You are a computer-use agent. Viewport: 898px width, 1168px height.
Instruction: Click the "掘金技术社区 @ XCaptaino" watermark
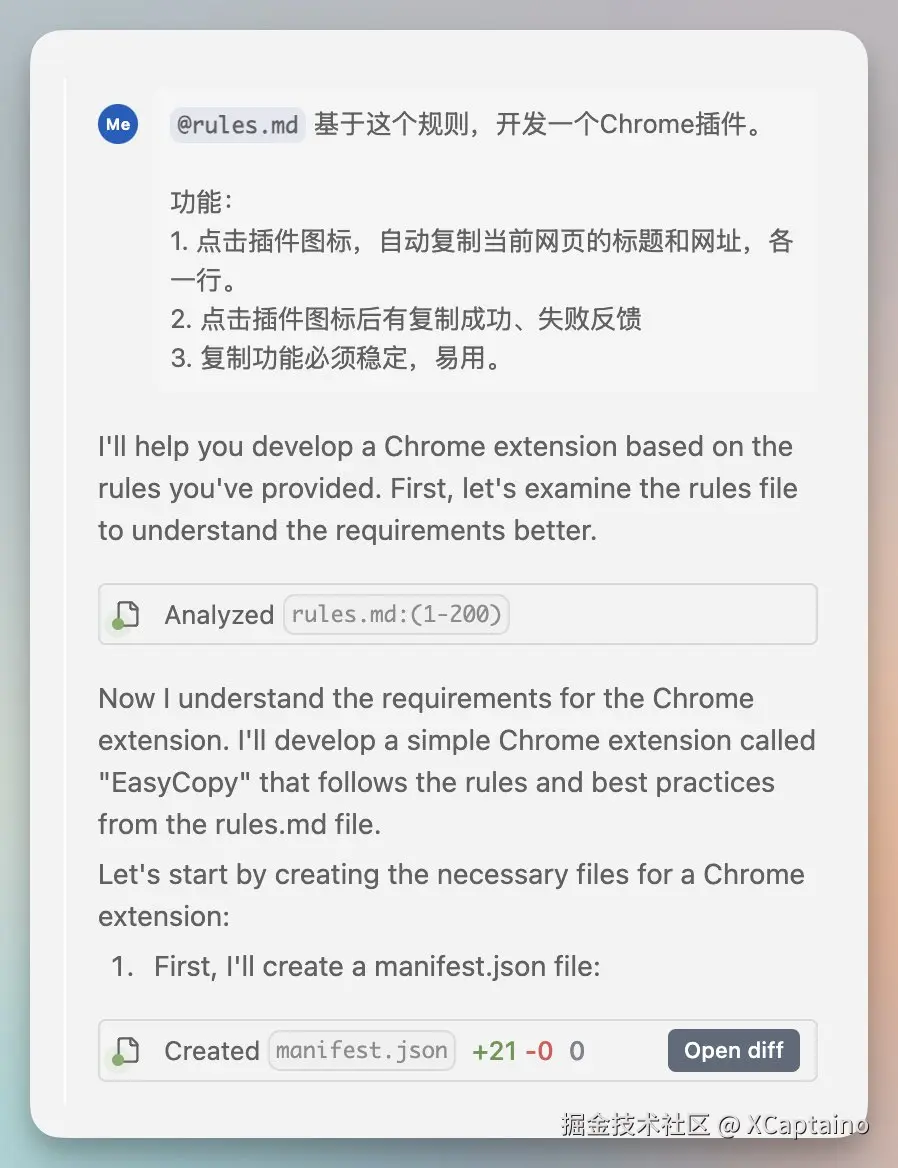click(x=714, y=1124)
